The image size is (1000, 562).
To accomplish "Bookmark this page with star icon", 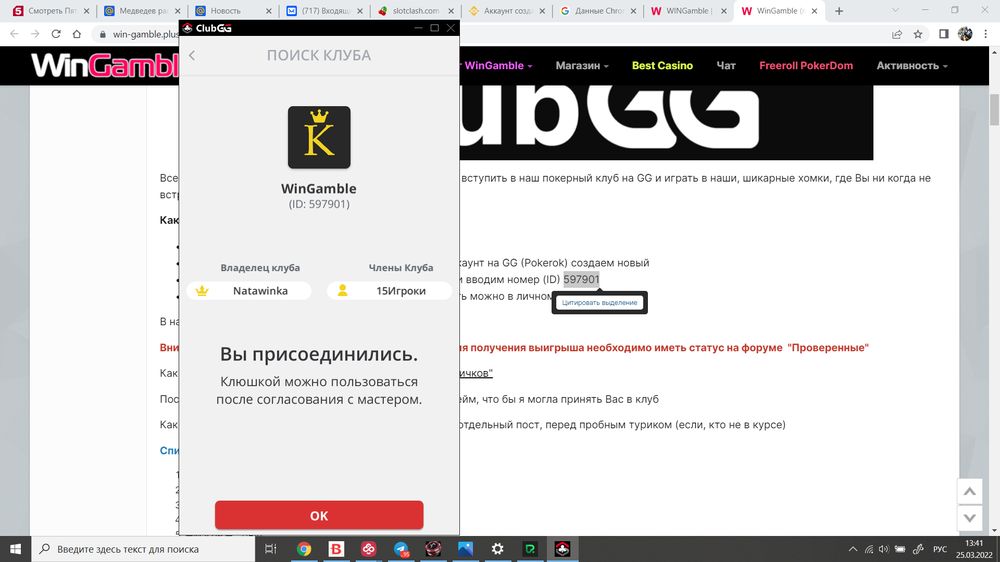I will coord(918,34).
